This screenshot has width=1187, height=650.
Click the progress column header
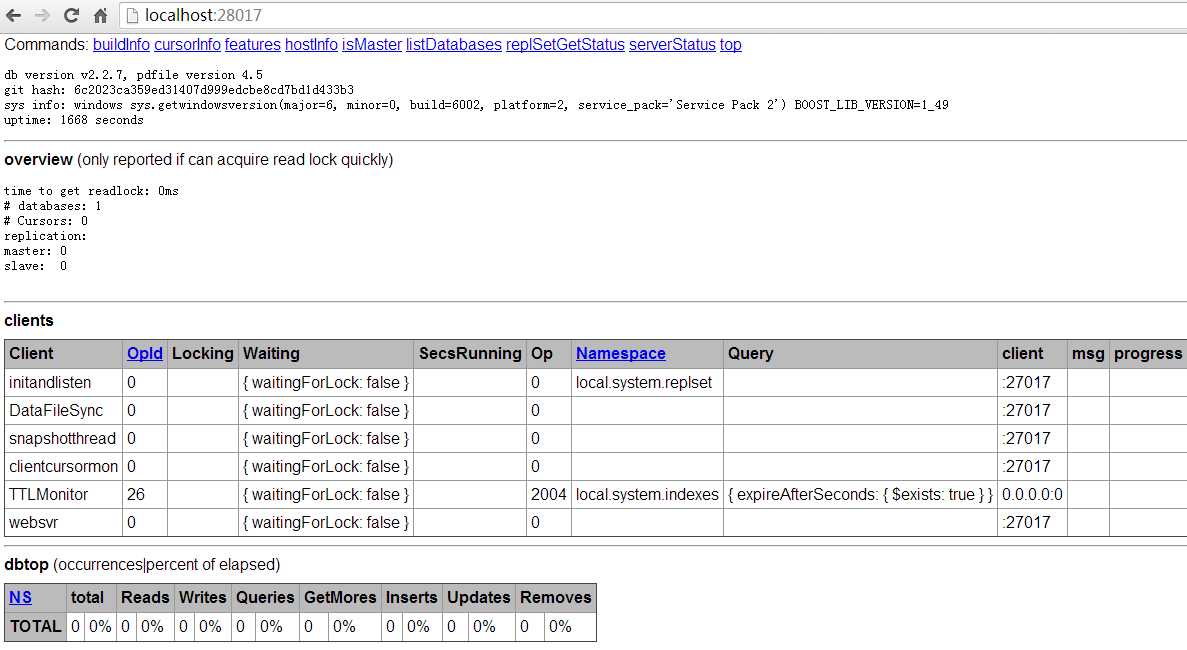click(1148, 353)
